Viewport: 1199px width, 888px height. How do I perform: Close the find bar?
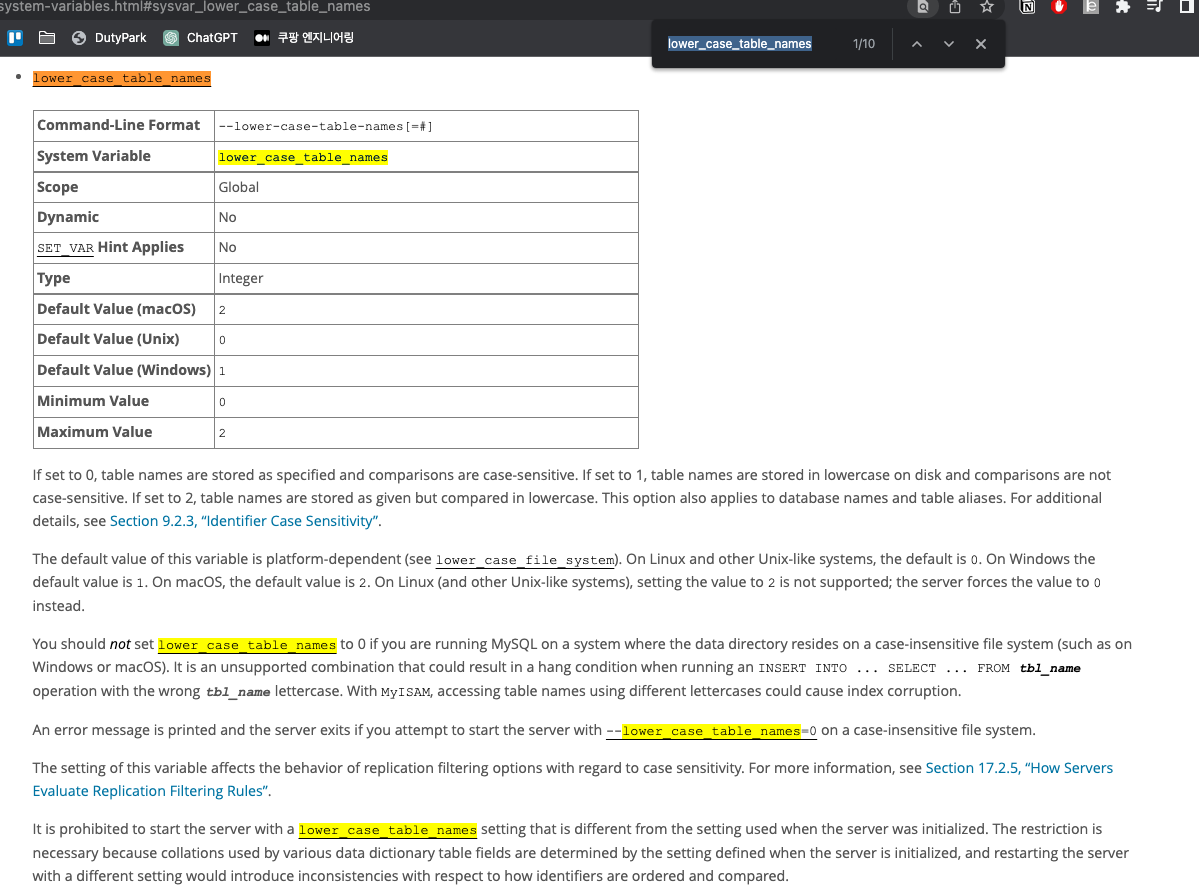click(981, 44)
